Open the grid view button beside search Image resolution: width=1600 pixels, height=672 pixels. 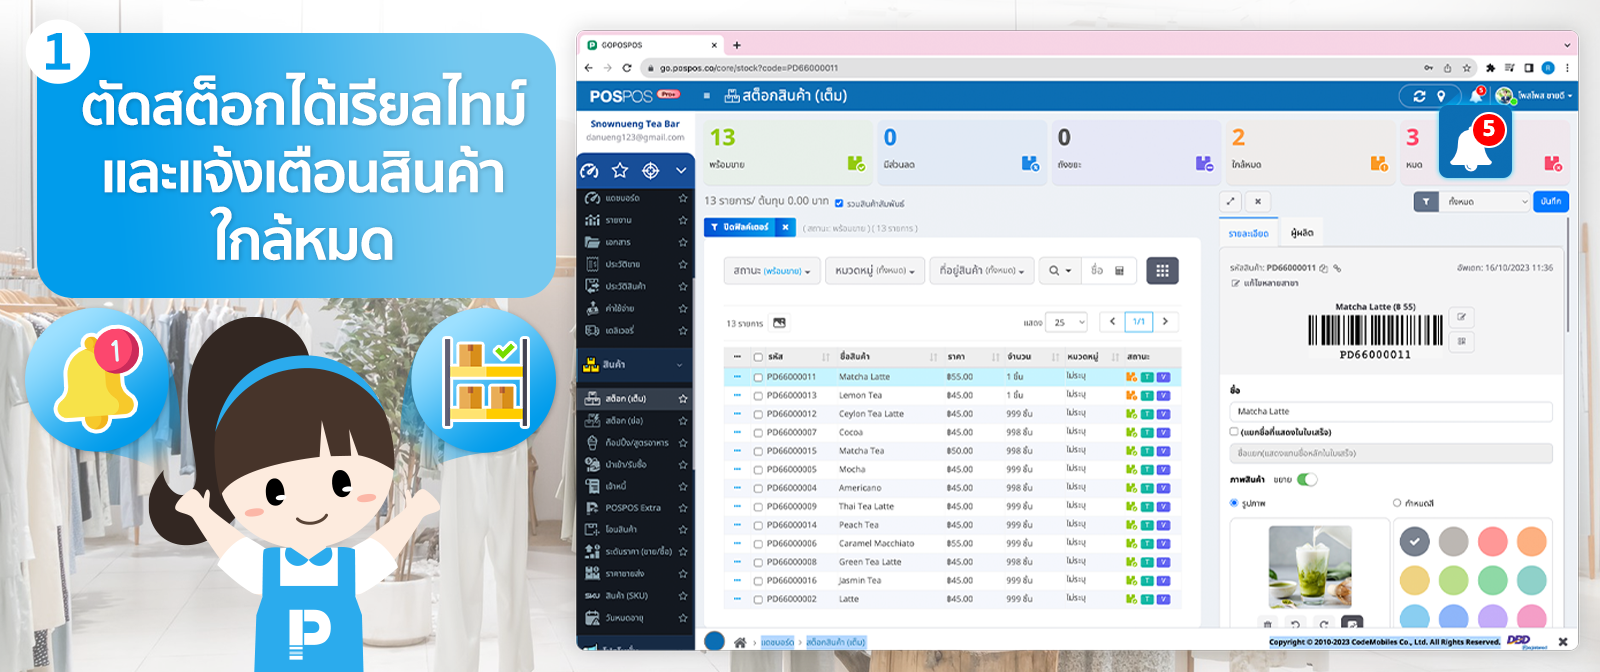click(1162, 271)
